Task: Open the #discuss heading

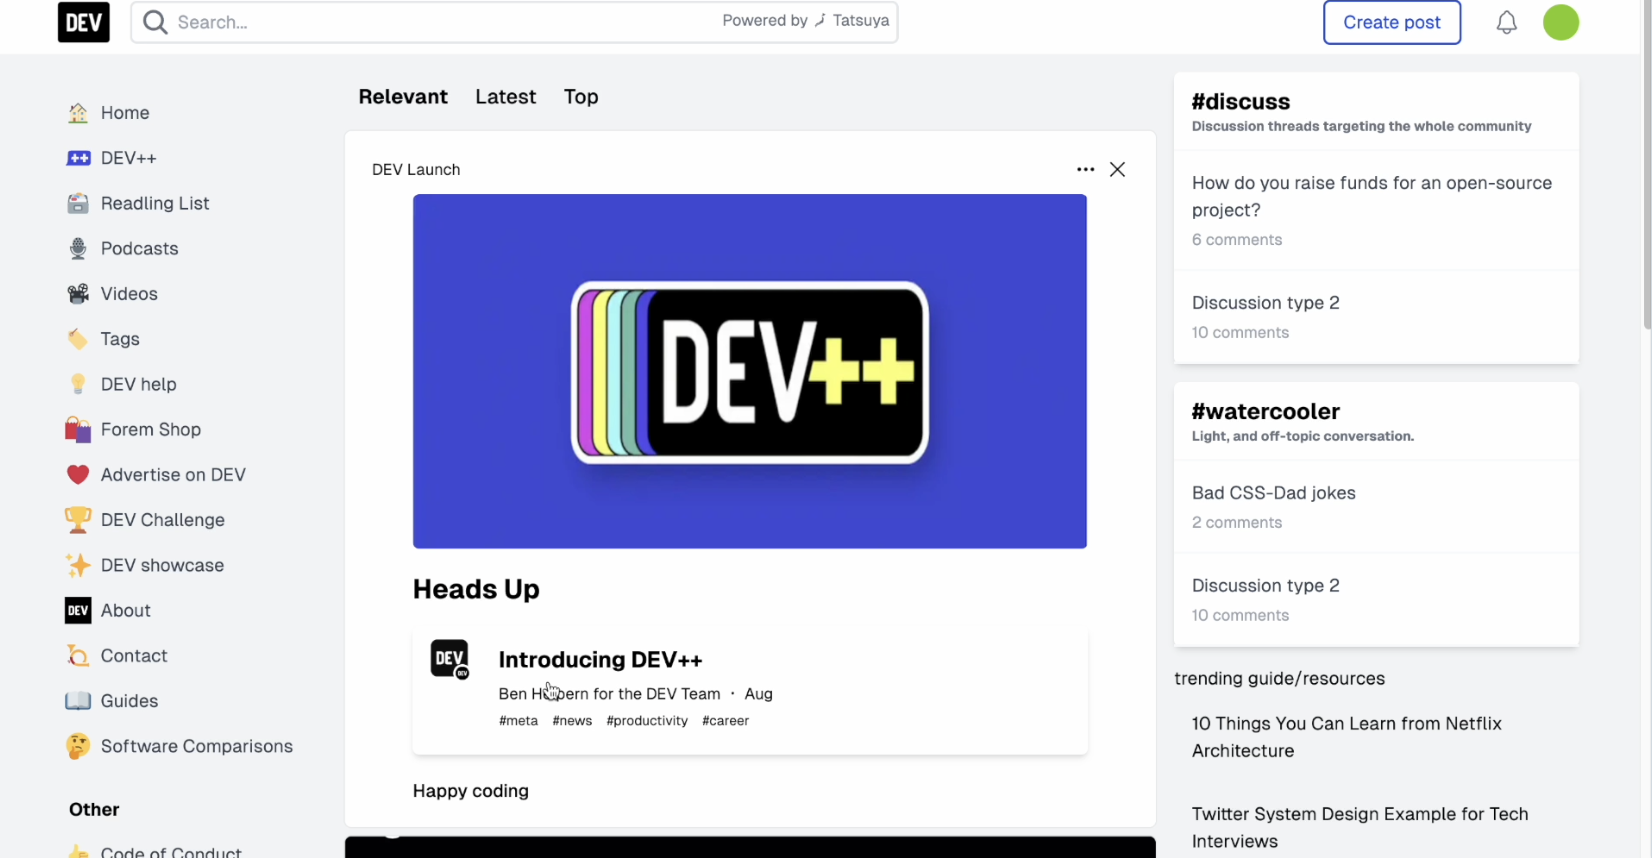Action: [1240, 102]
